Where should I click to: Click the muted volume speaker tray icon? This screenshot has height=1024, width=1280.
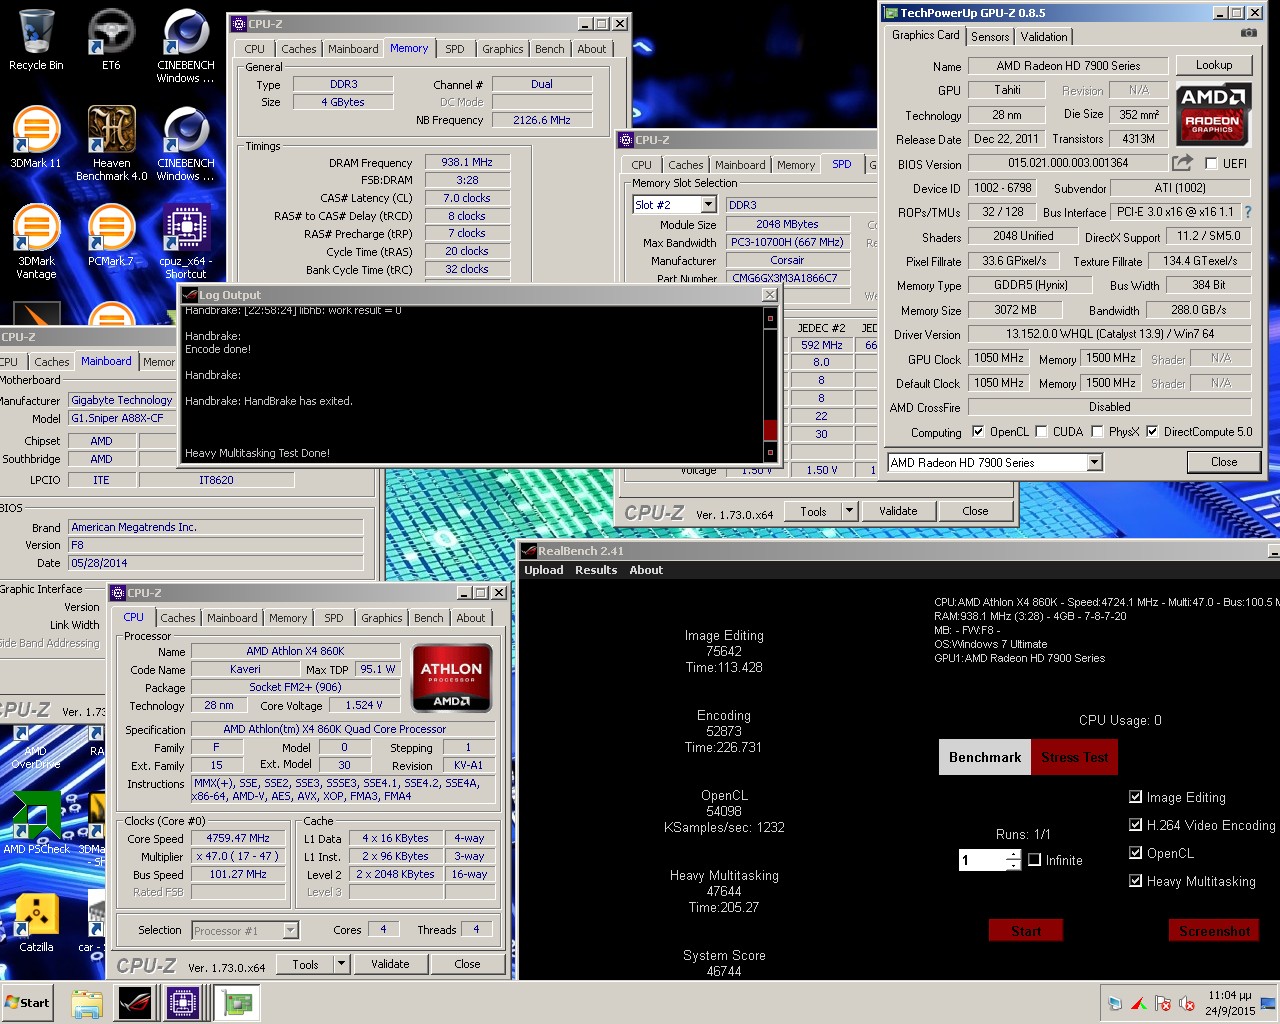[x=1187, y=1003]
